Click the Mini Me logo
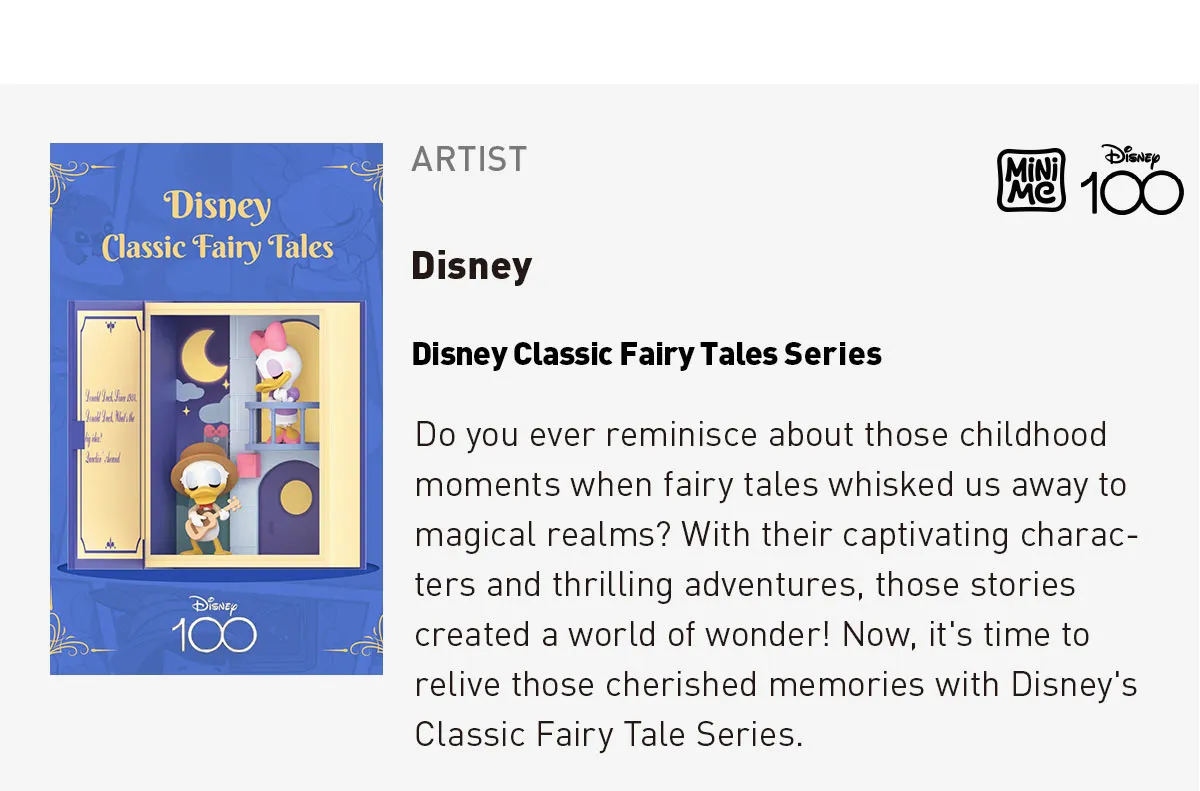The height and width of the screenshot is (791, 1200). point(1031,180)
